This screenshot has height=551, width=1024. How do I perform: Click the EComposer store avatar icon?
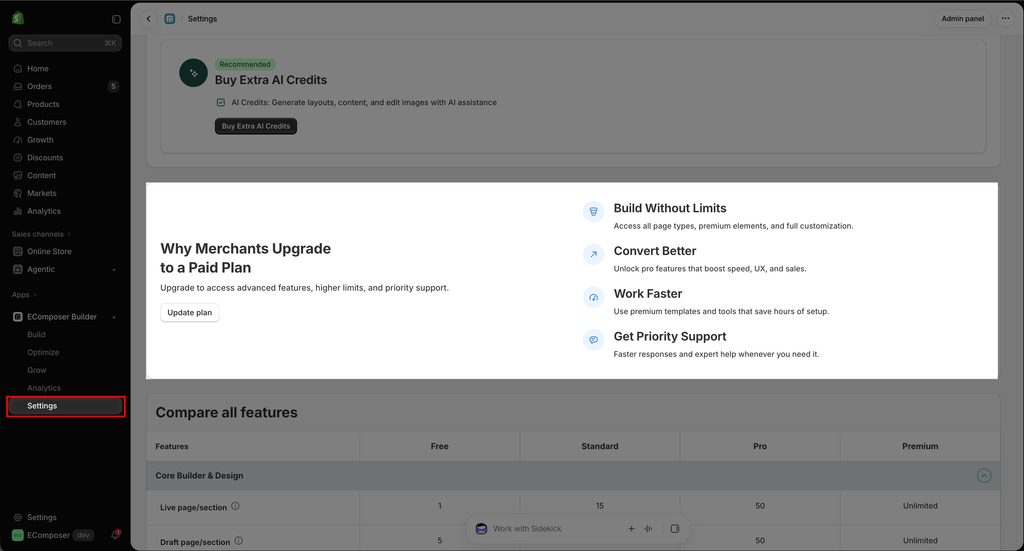(18, 535)
